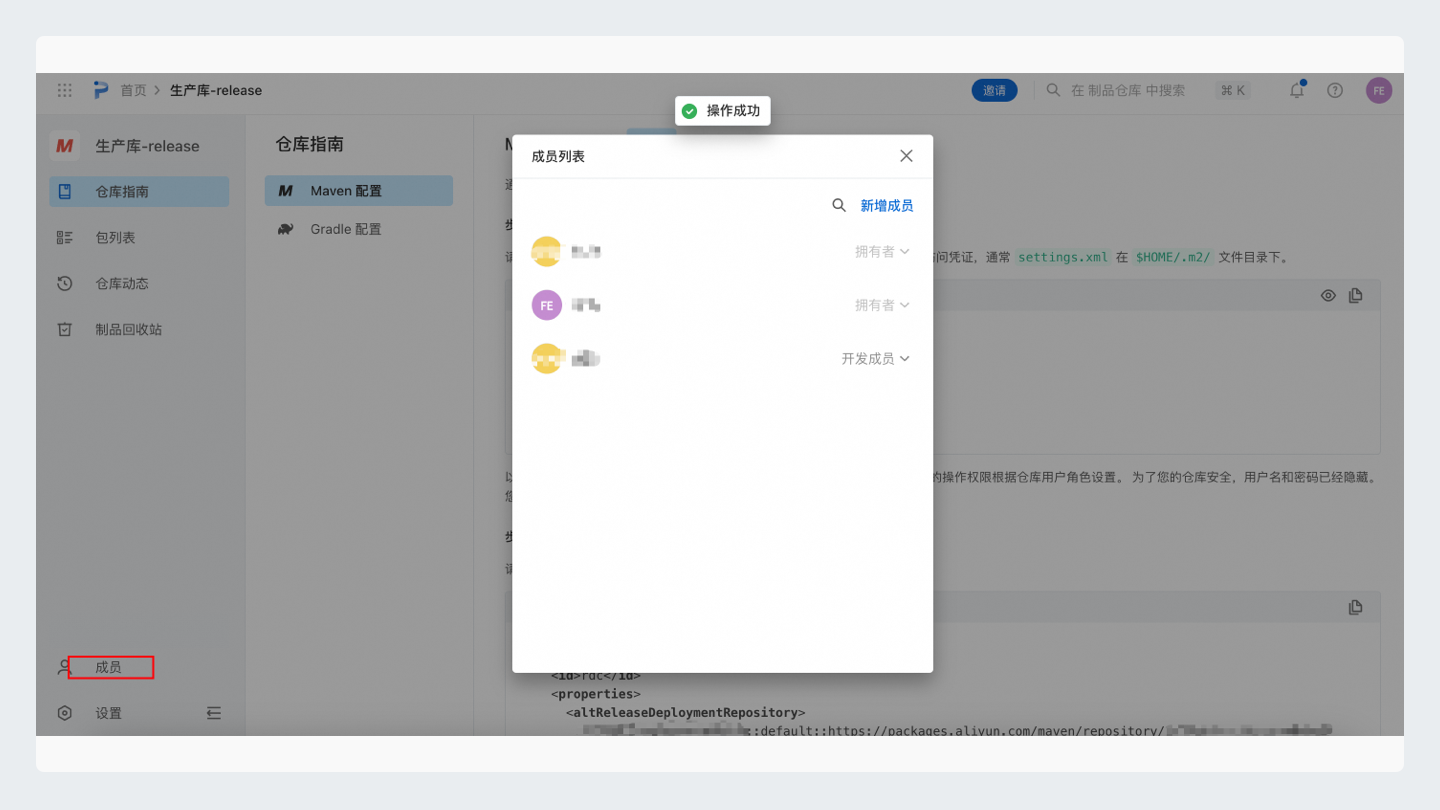
Task: Click the settings.xml code text
Action: tap(1063, 257)
